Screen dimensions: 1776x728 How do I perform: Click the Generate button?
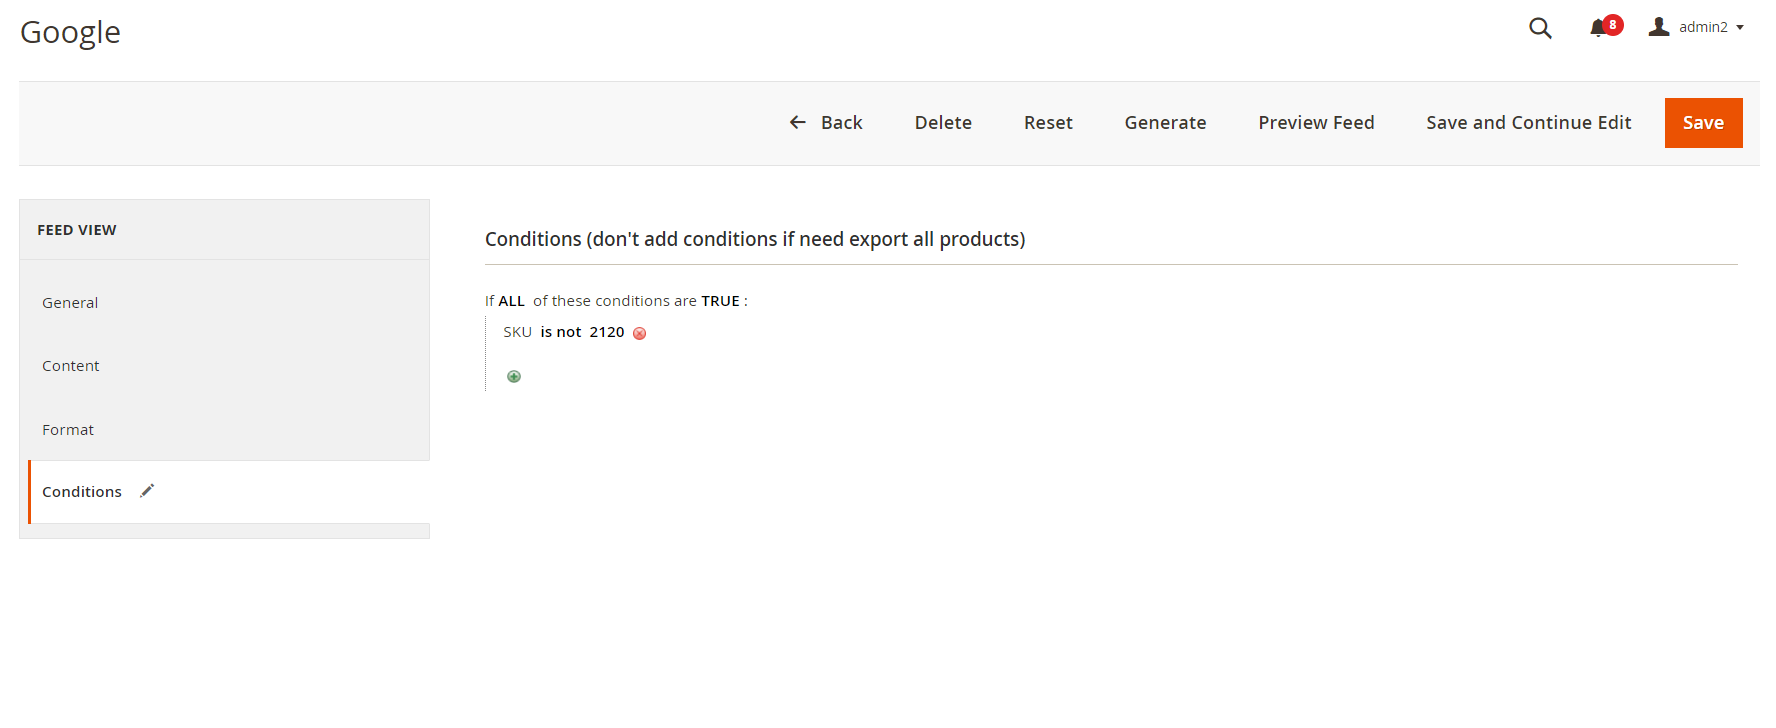(1165, 123)
